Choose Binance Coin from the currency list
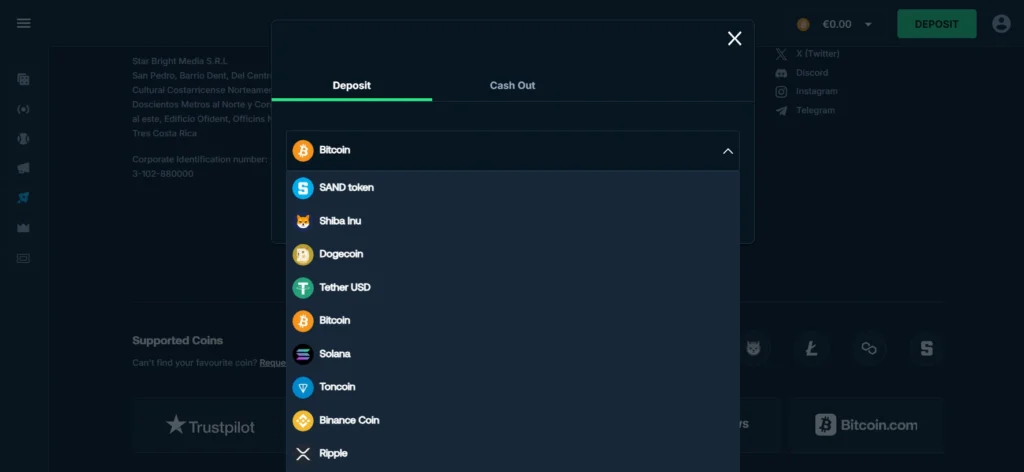 [513, 420]
